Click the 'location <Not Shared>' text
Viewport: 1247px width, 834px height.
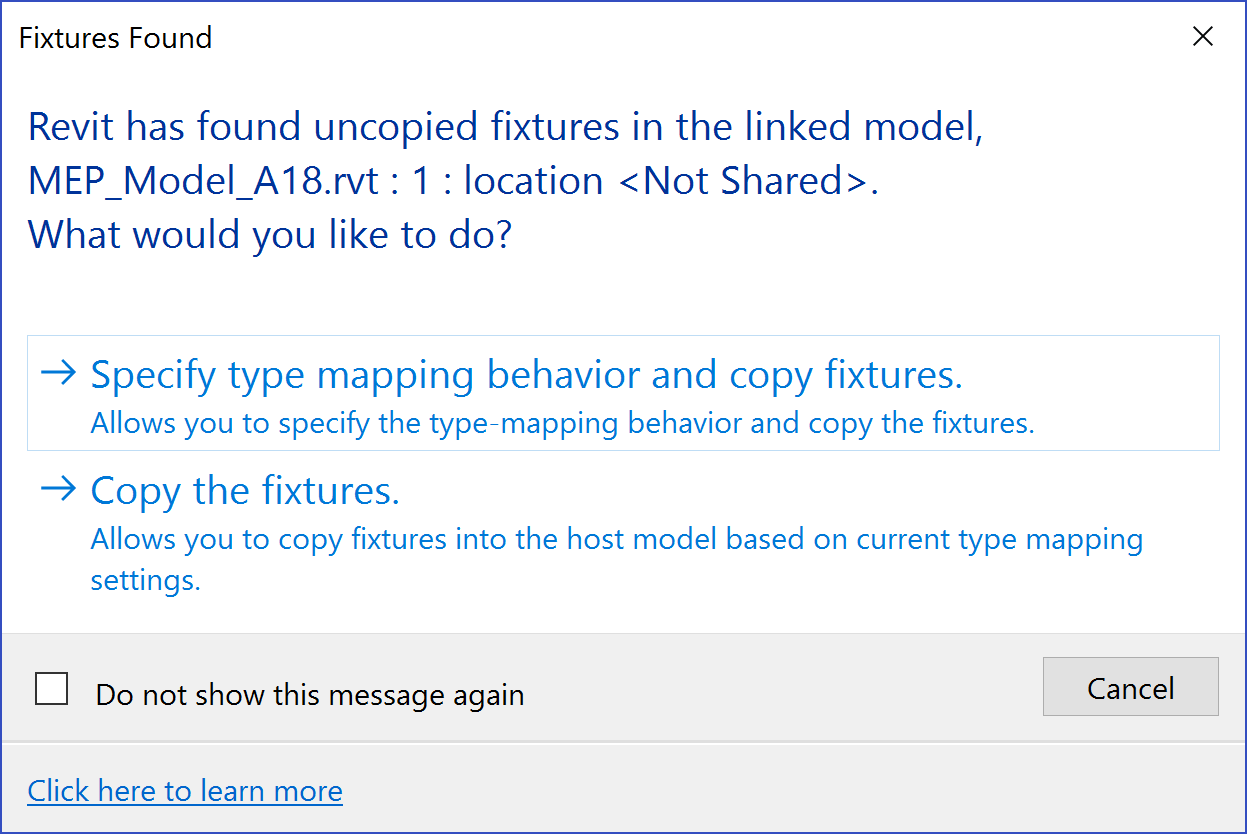670,181
